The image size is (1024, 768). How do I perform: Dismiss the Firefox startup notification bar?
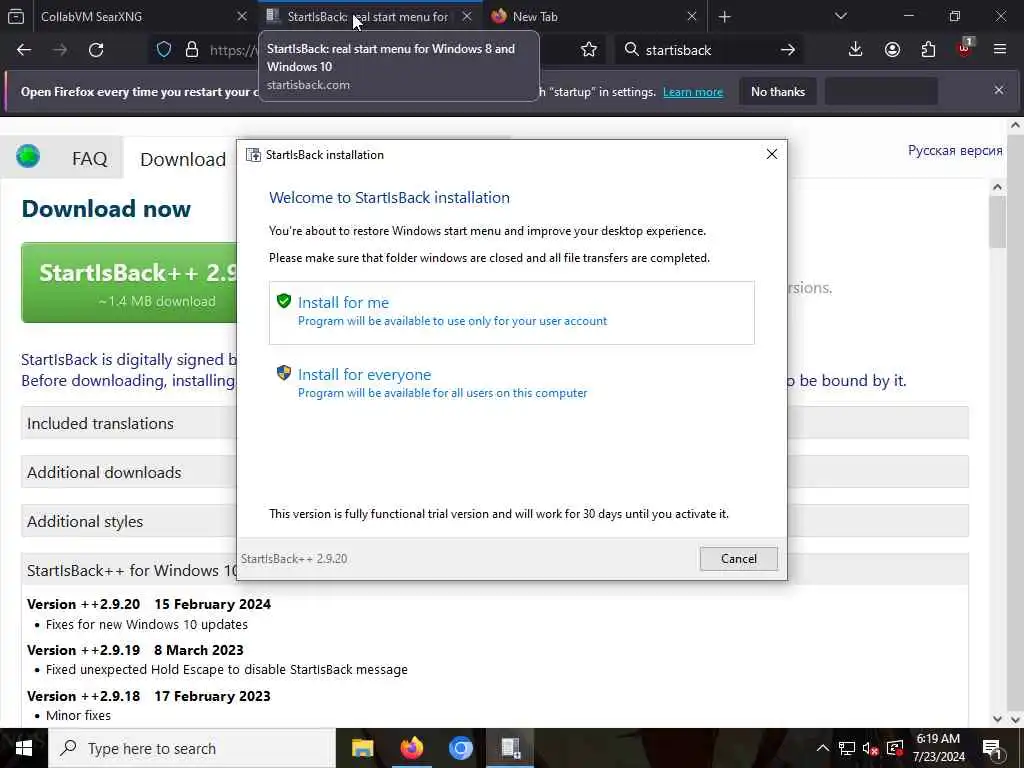999,90
